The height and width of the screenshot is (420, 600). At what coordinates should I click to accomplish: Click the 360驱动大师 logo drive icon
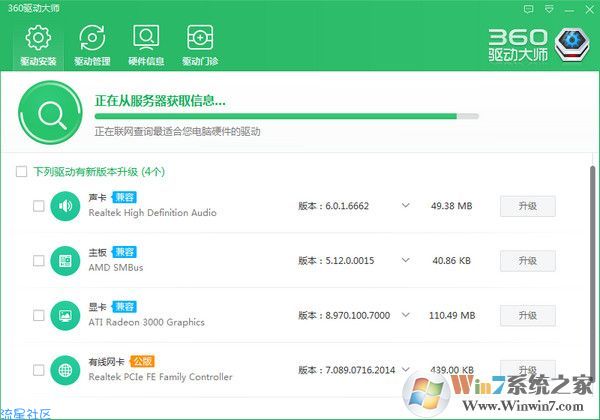(572, 45)
